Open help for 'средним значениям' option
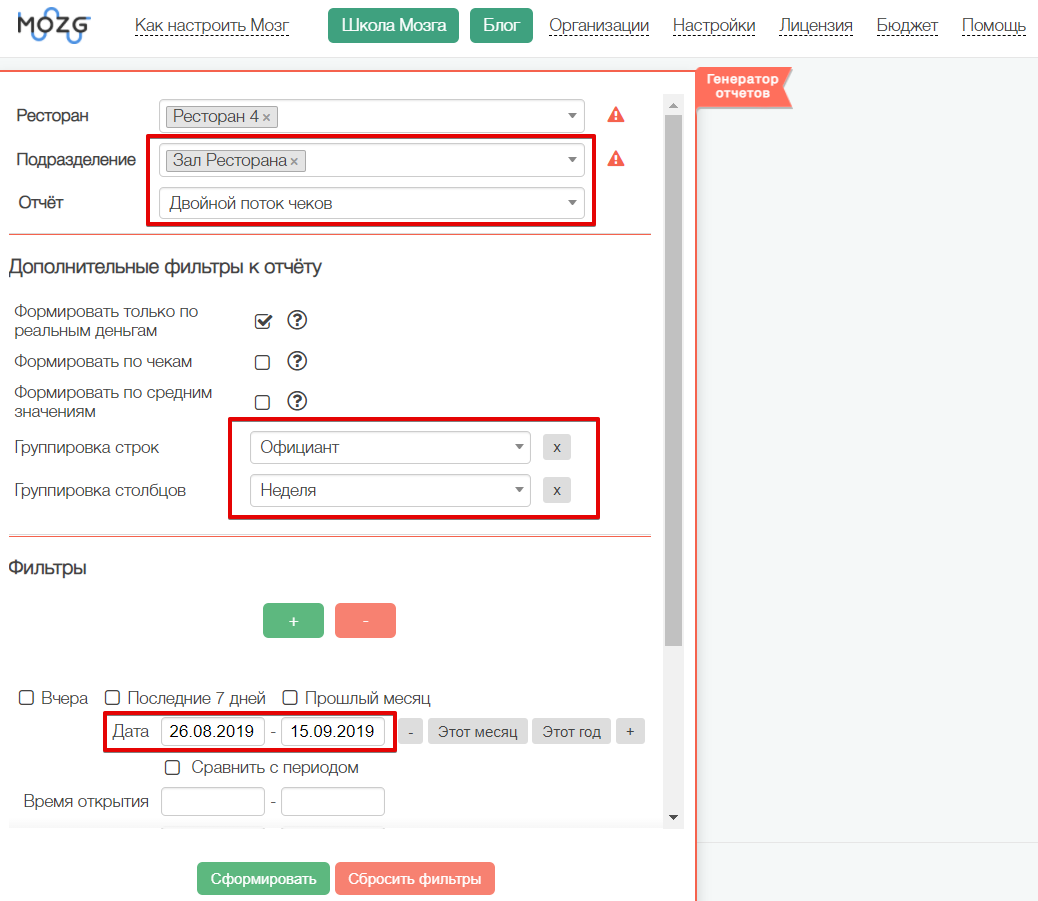This screenshot has width=1038, height=901. click(297, 401)
